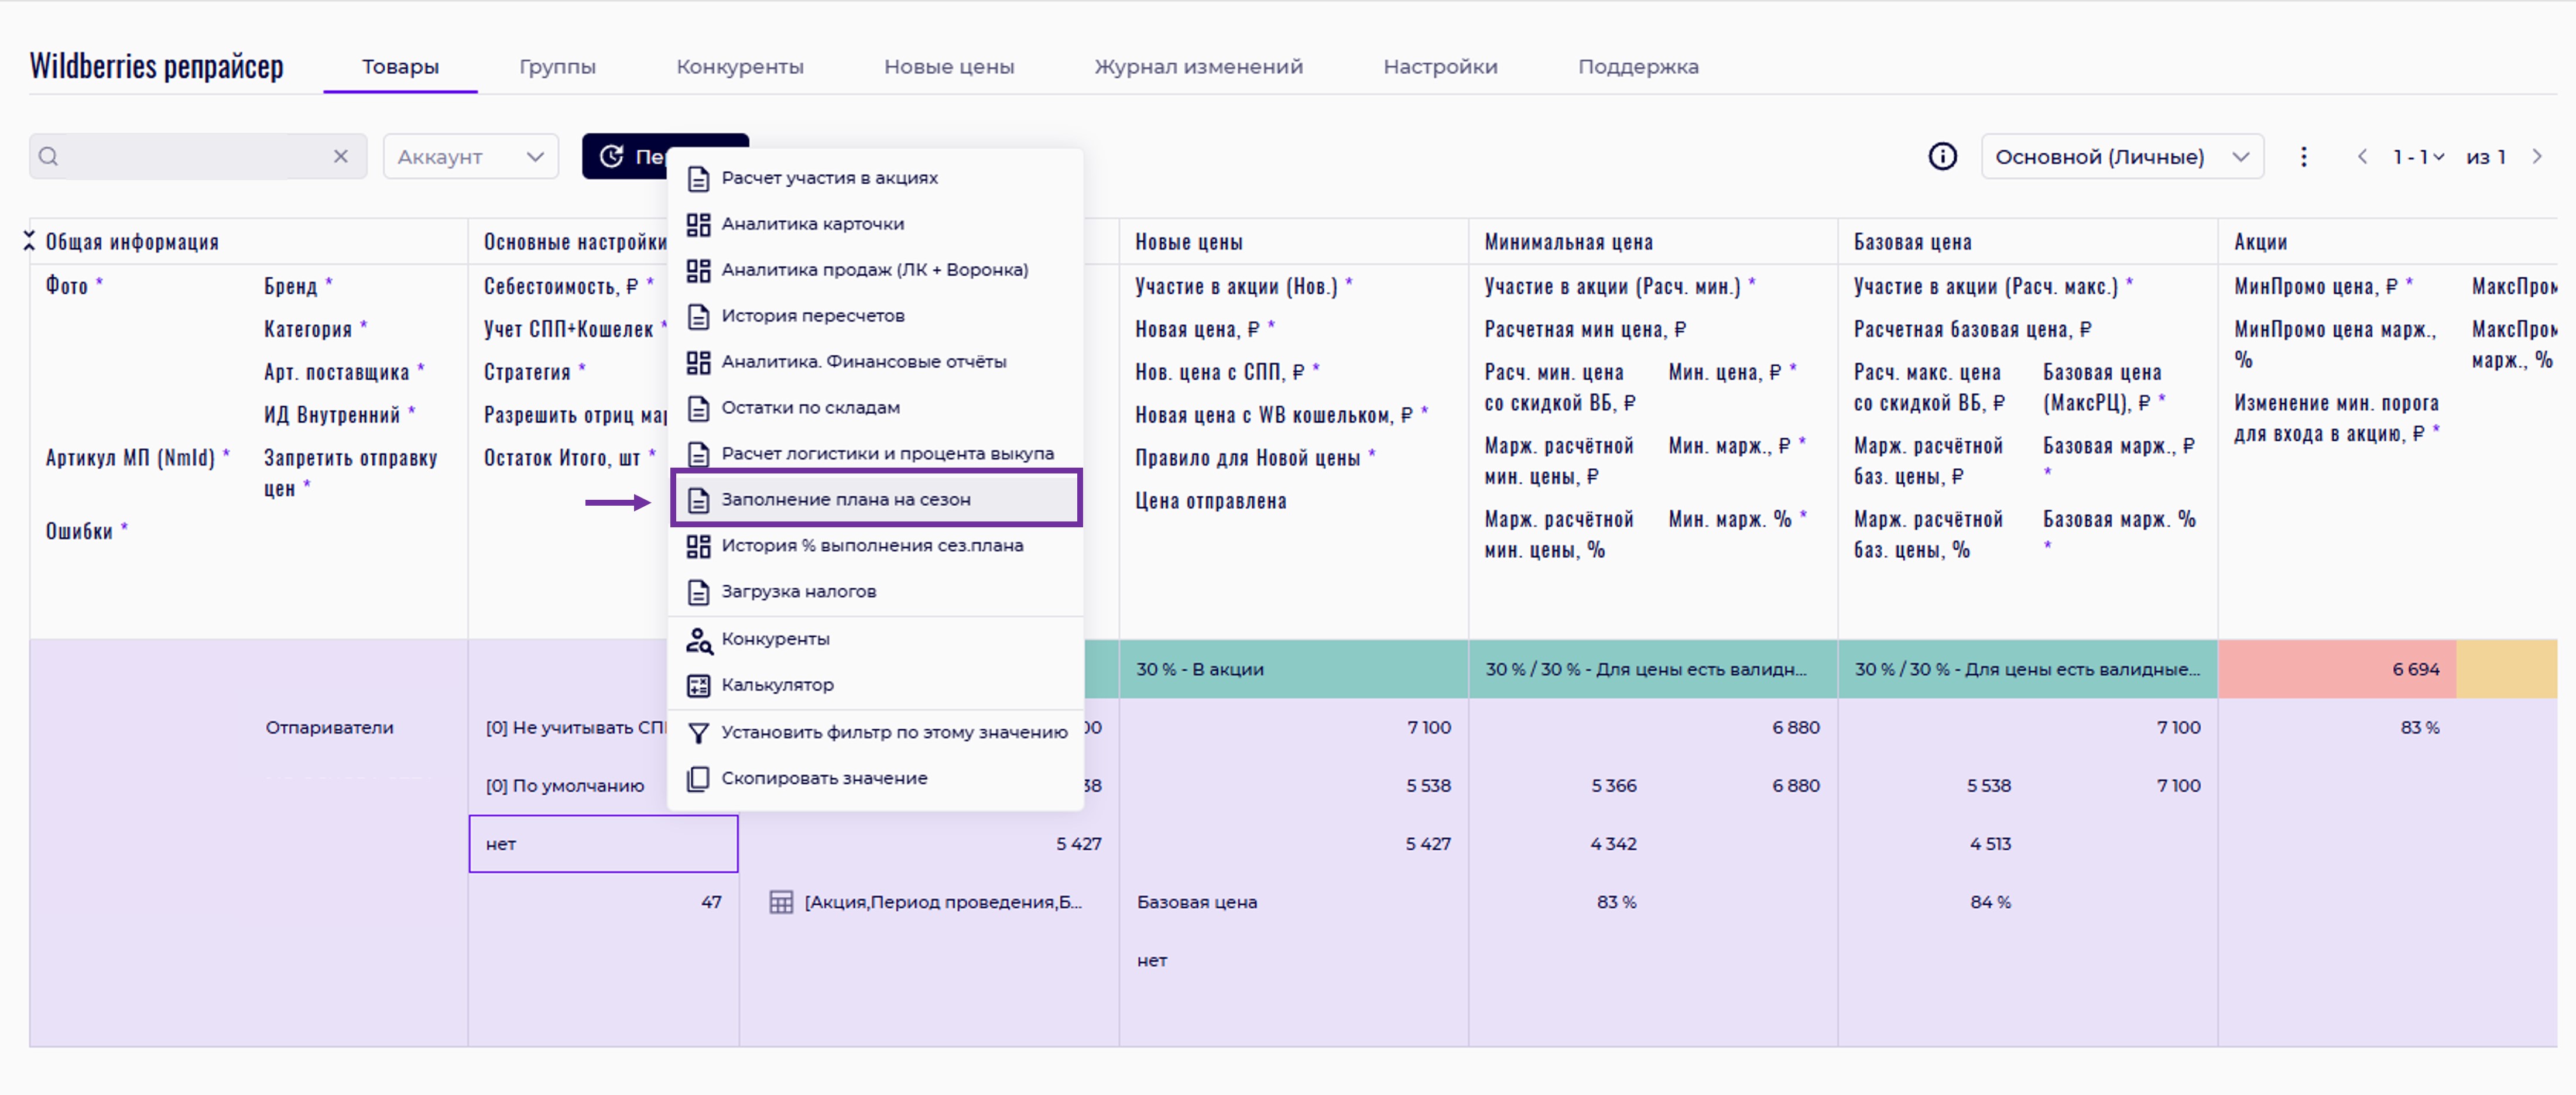Image resolution: width=2576 pixels, height=1095 pixels.
Task: Click Скопировать значение menu entry
Action: [824, 778]
